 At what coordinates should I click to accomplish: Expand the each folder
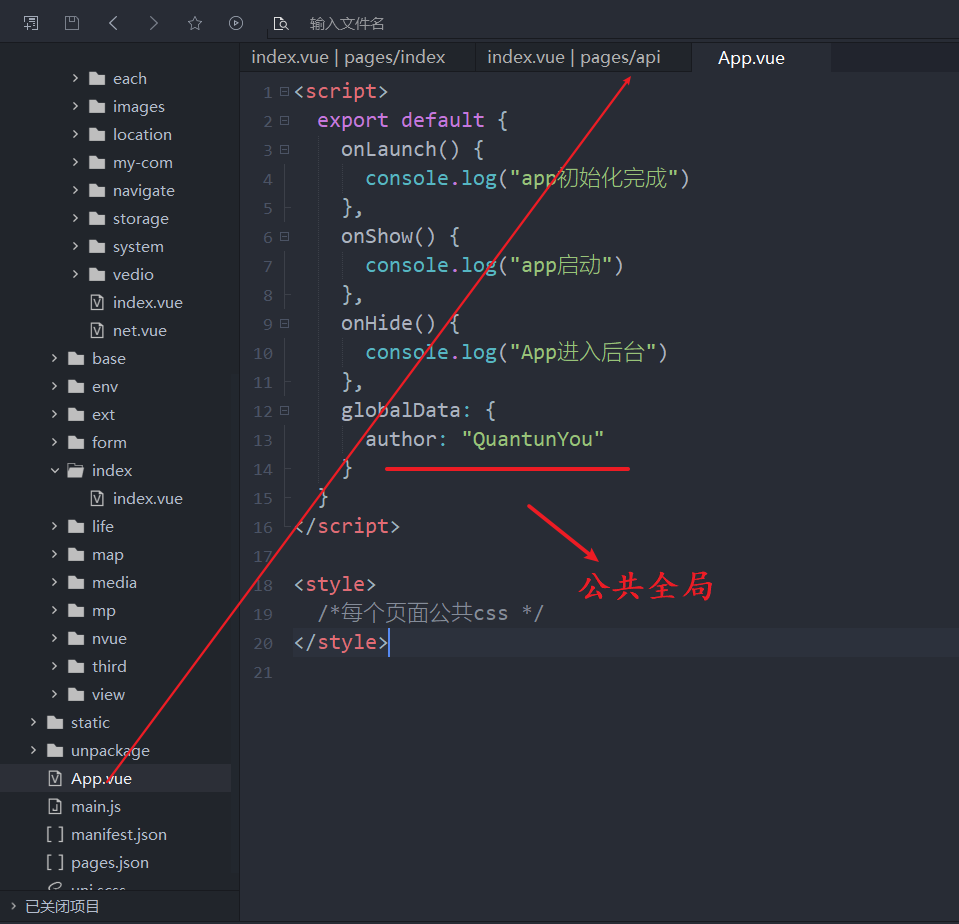click(75, 78)
